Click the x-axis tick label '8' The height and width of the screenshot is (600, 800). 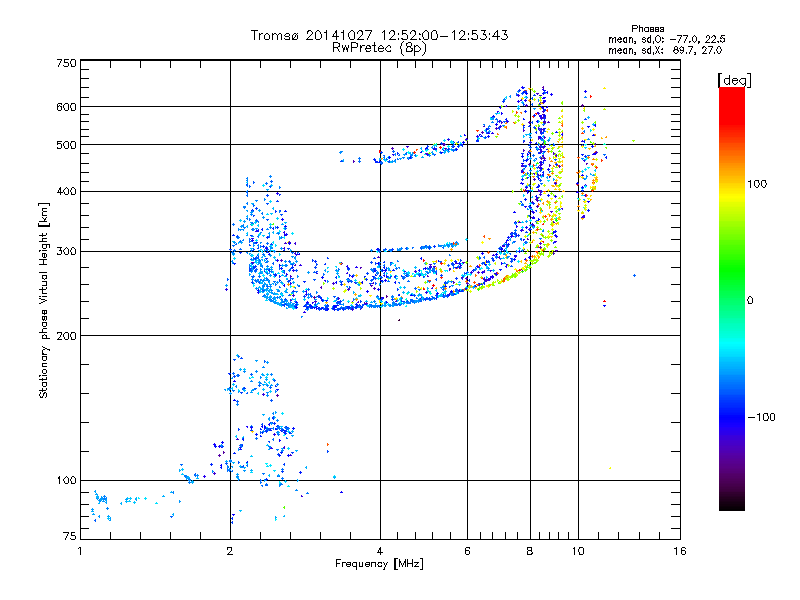coord(530,551)
